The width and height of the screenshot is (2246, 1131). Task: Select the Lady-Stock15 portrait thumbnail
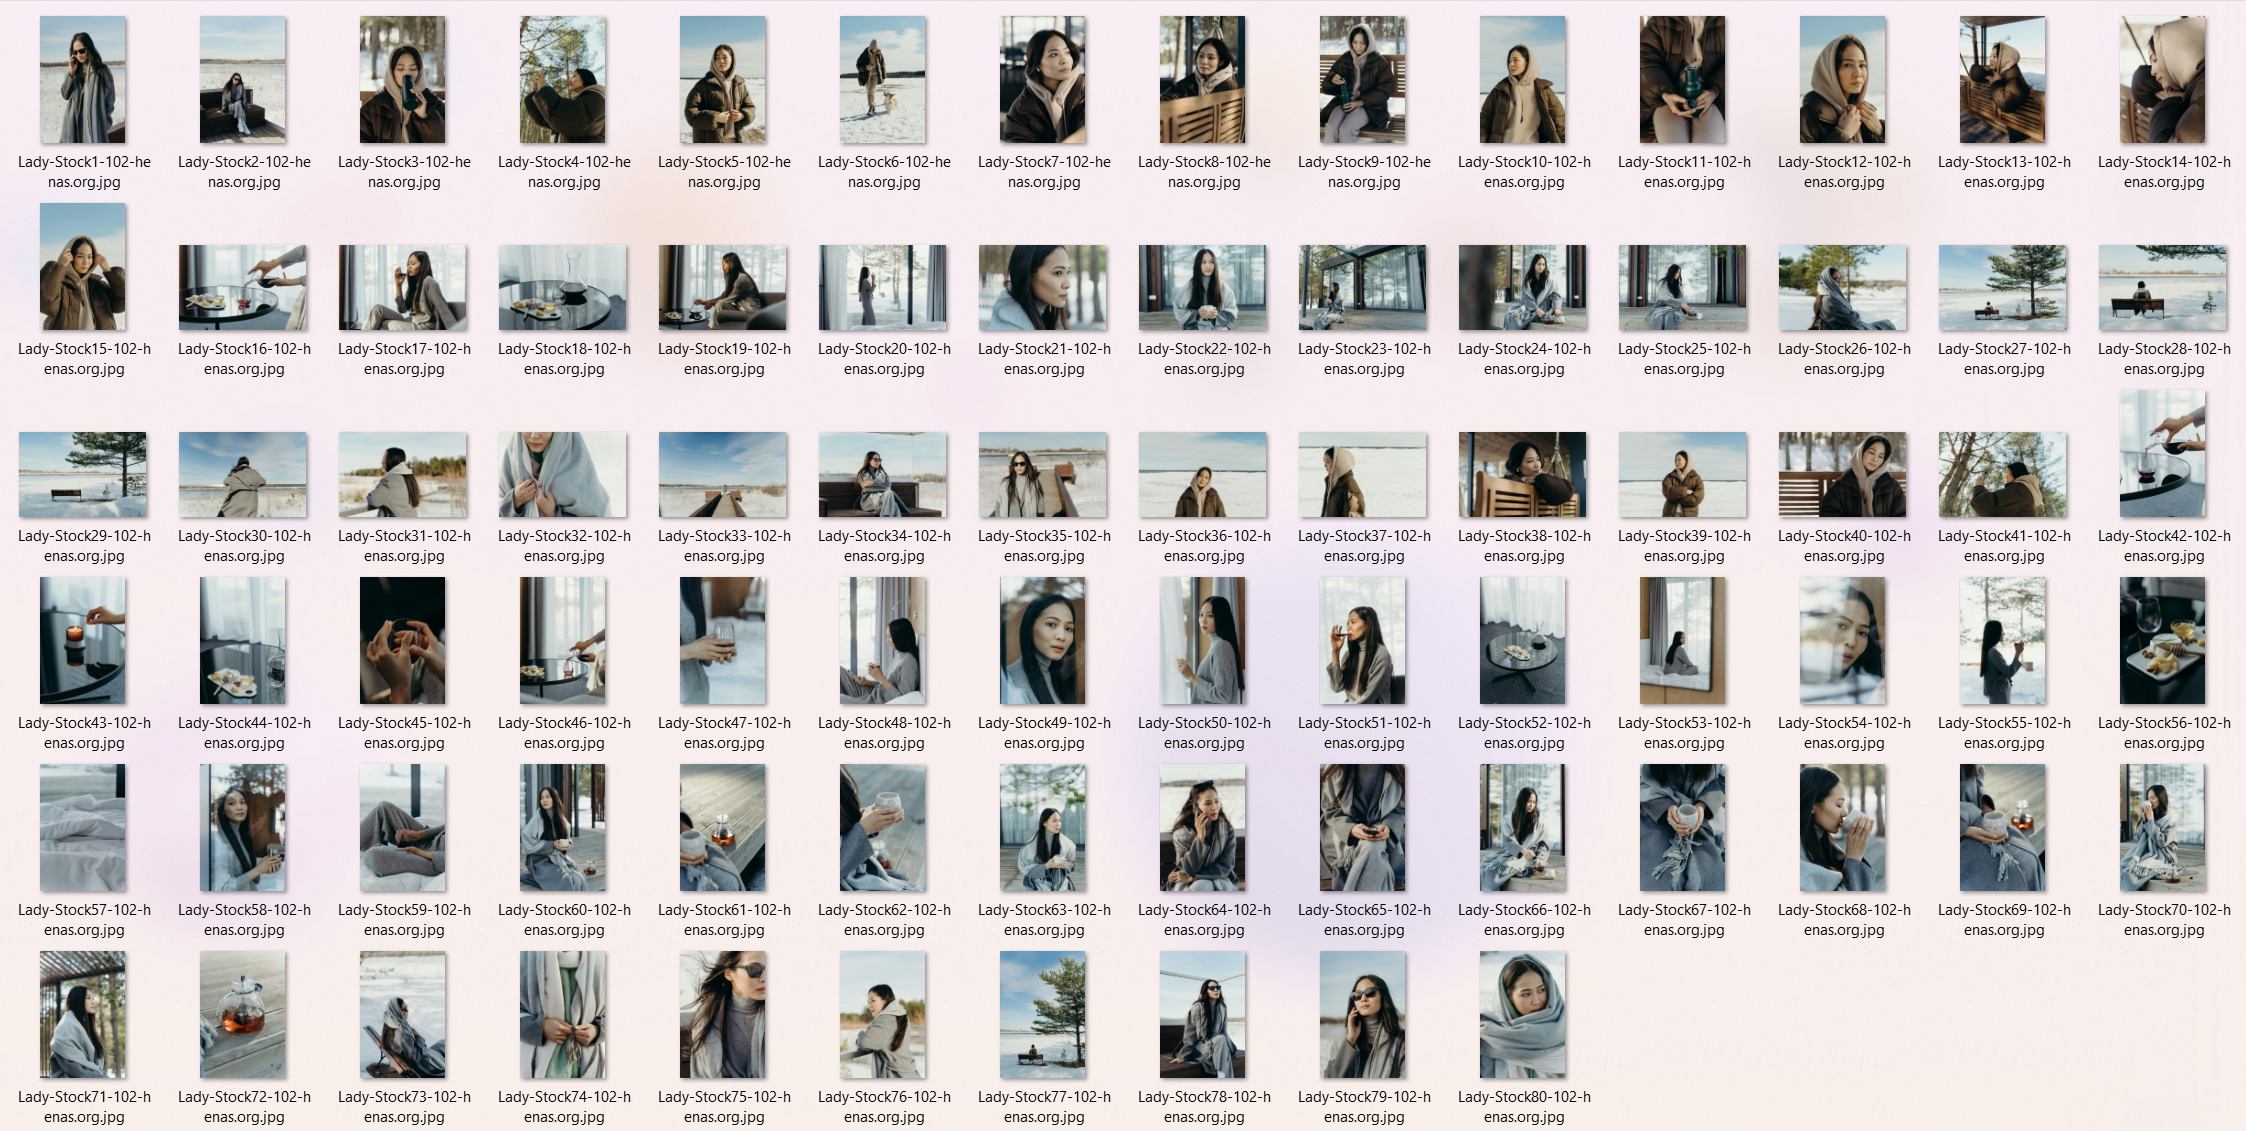pos(83,266)
